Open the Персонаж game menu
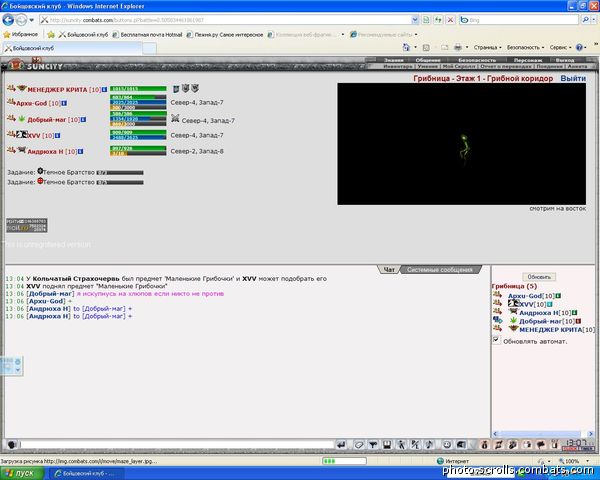 527,60
